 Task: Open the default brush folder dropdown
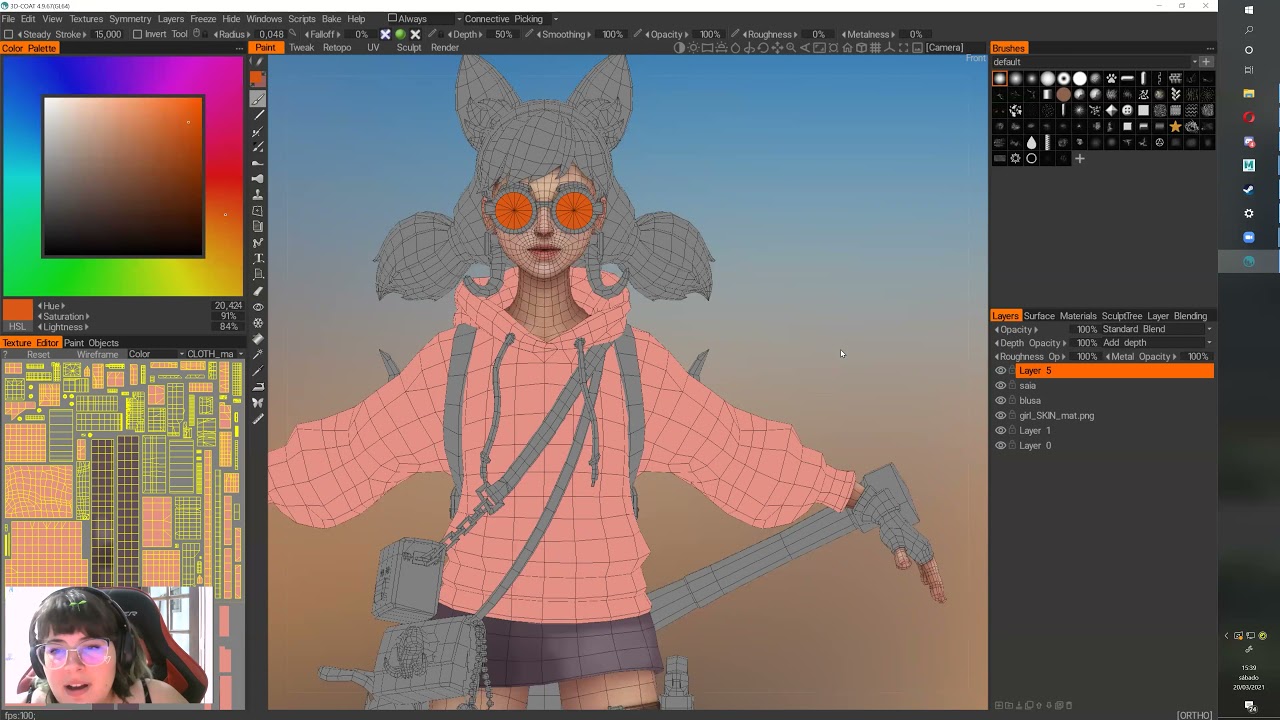1095,62
